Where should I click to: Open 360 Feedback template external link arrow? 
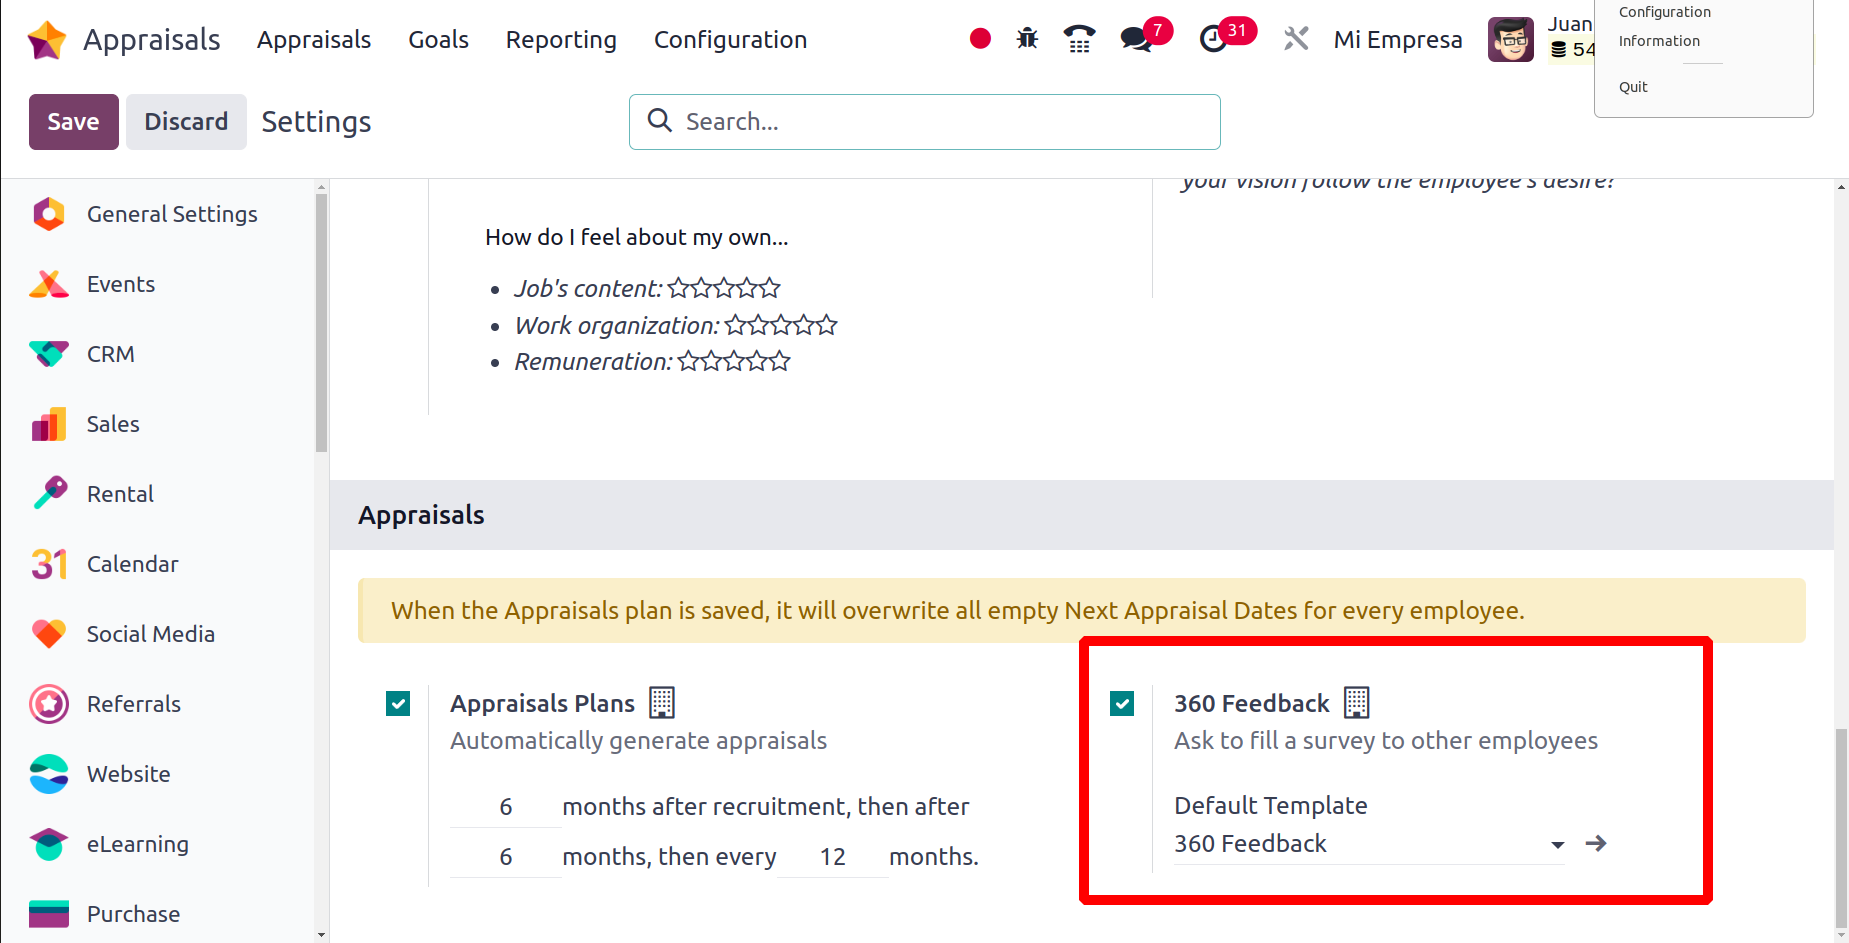pos(1596,844)
